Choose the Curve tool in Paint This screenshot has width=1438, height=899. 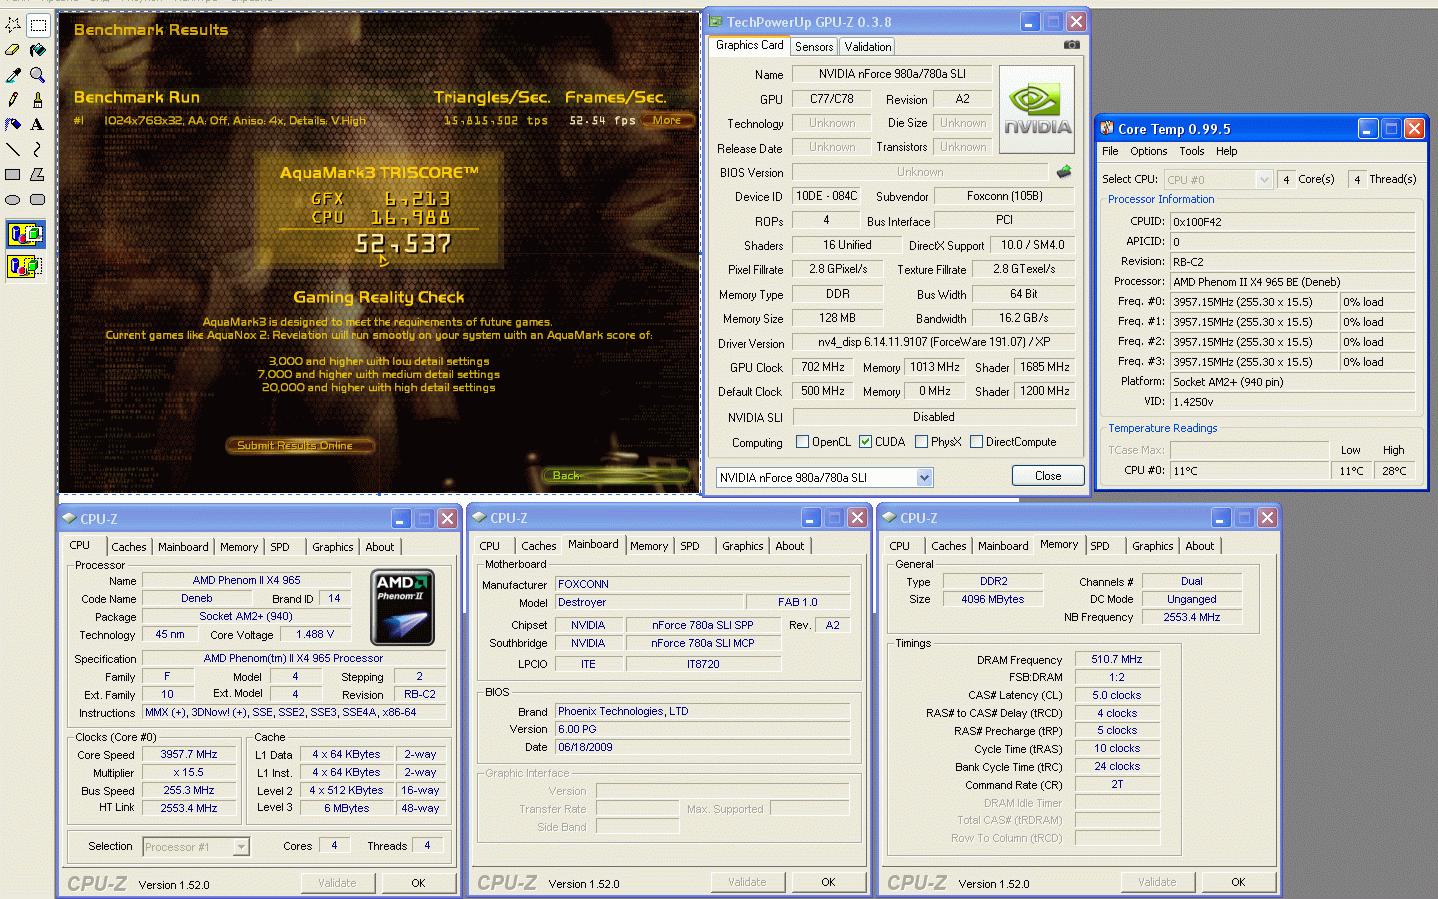coord(38,150)
